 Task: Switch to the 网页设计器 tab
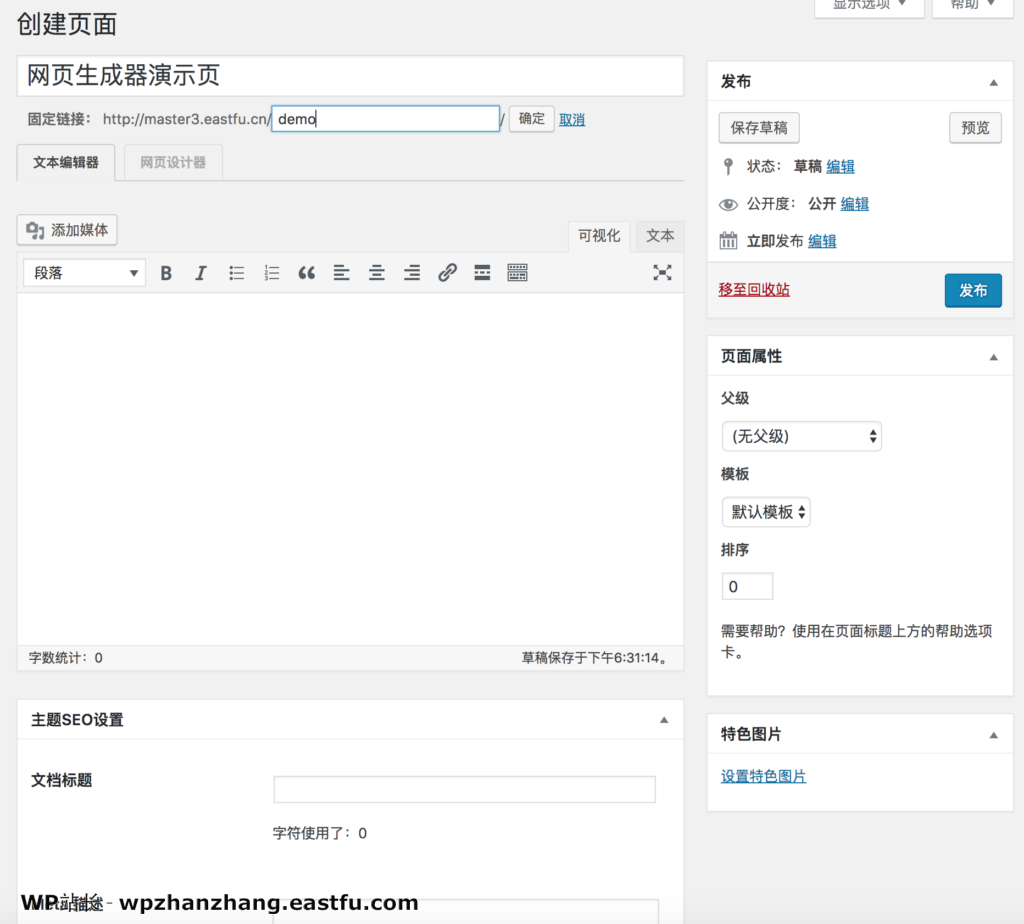(171, 162)
